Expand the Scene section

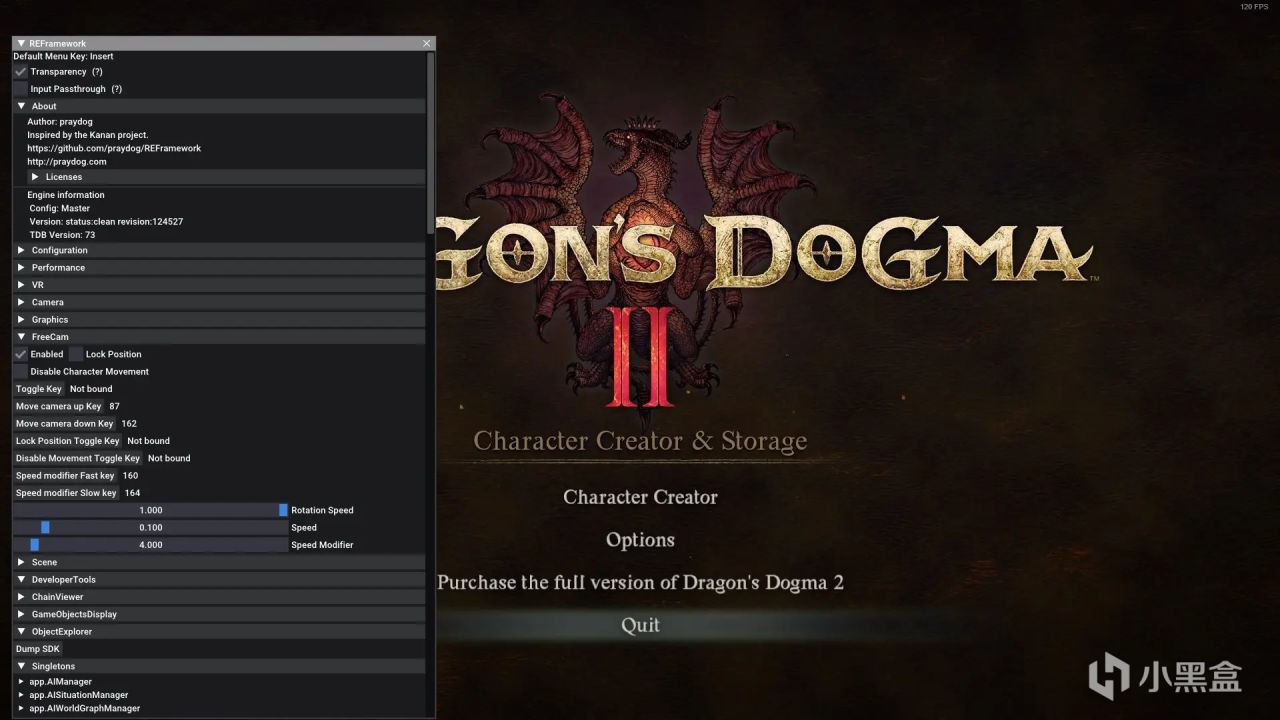tap(219, 562)
